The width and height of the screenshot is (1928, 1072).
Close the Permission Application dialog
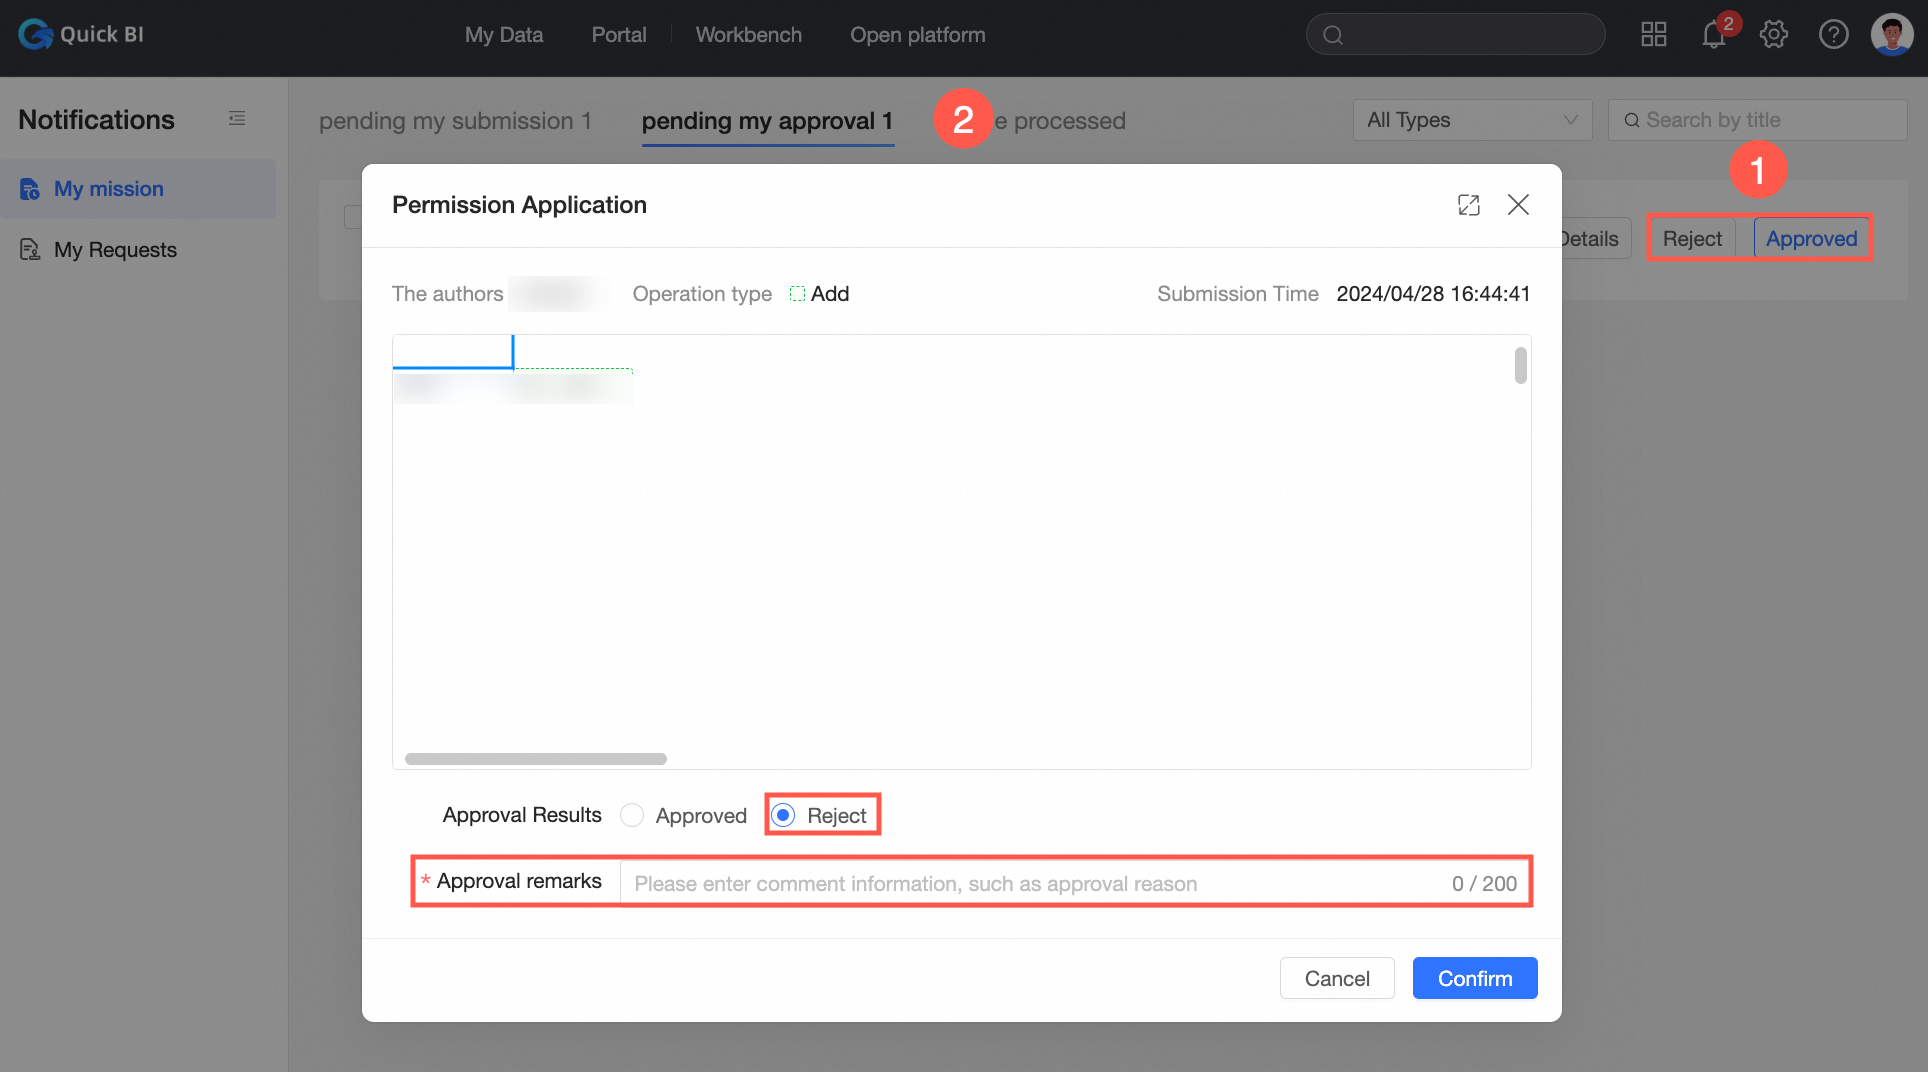(x=1518, y=205)
